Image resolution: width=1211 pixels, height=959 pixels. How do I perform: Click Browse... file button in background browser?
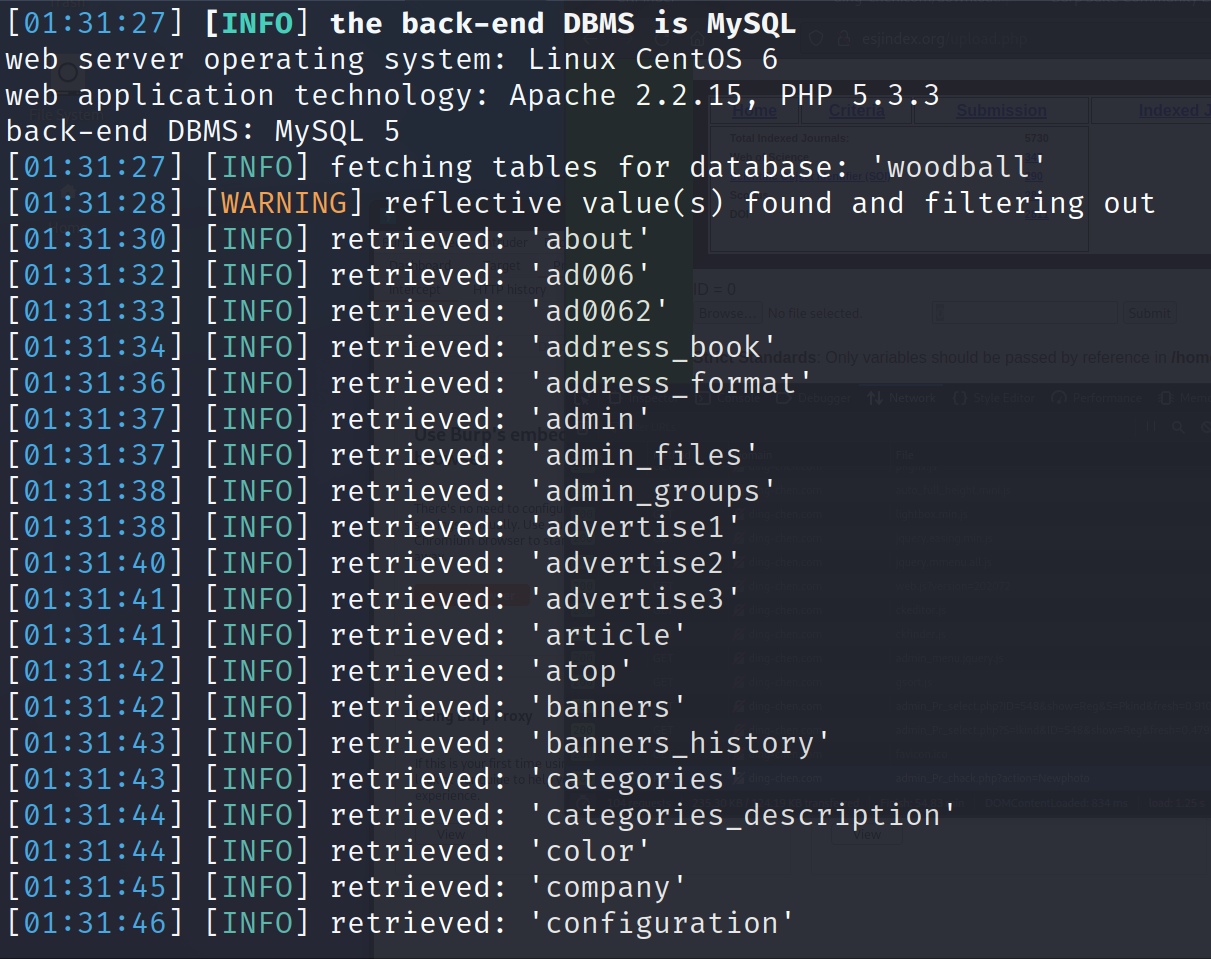729,314
